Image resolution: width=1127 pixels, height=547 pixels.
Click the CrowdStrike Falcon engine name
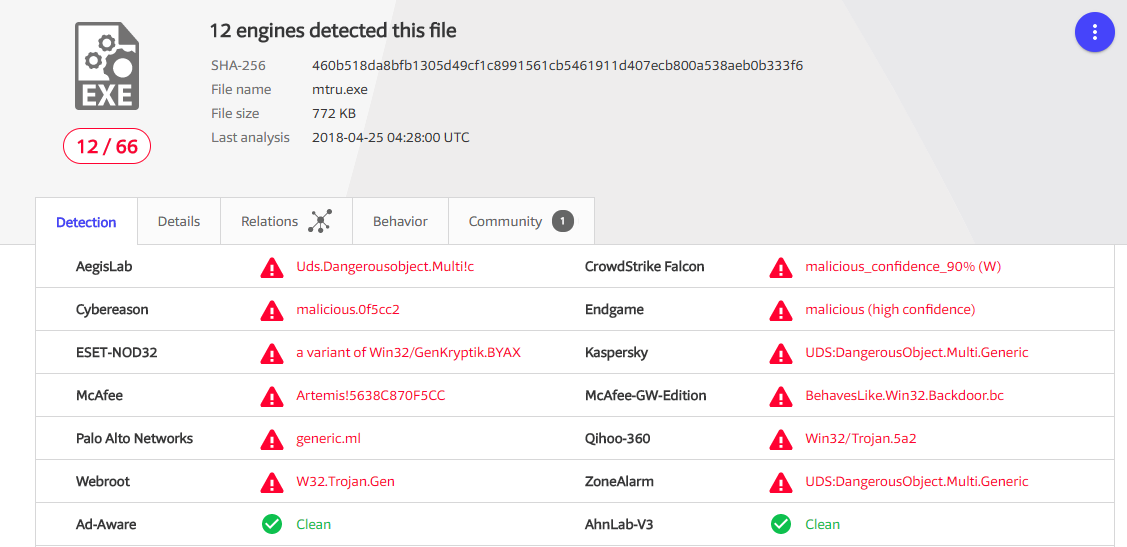click(645, 267)
